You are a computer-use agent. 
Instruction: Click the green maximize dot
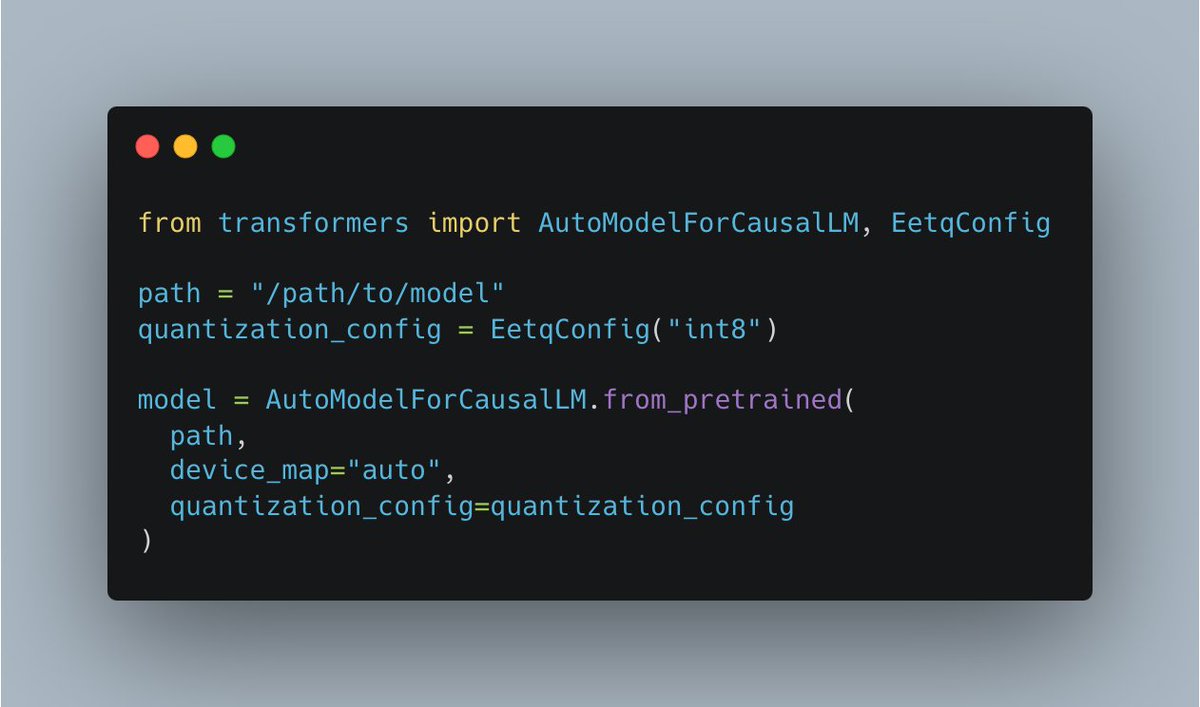pyautogui.click(x=223, y=146)
